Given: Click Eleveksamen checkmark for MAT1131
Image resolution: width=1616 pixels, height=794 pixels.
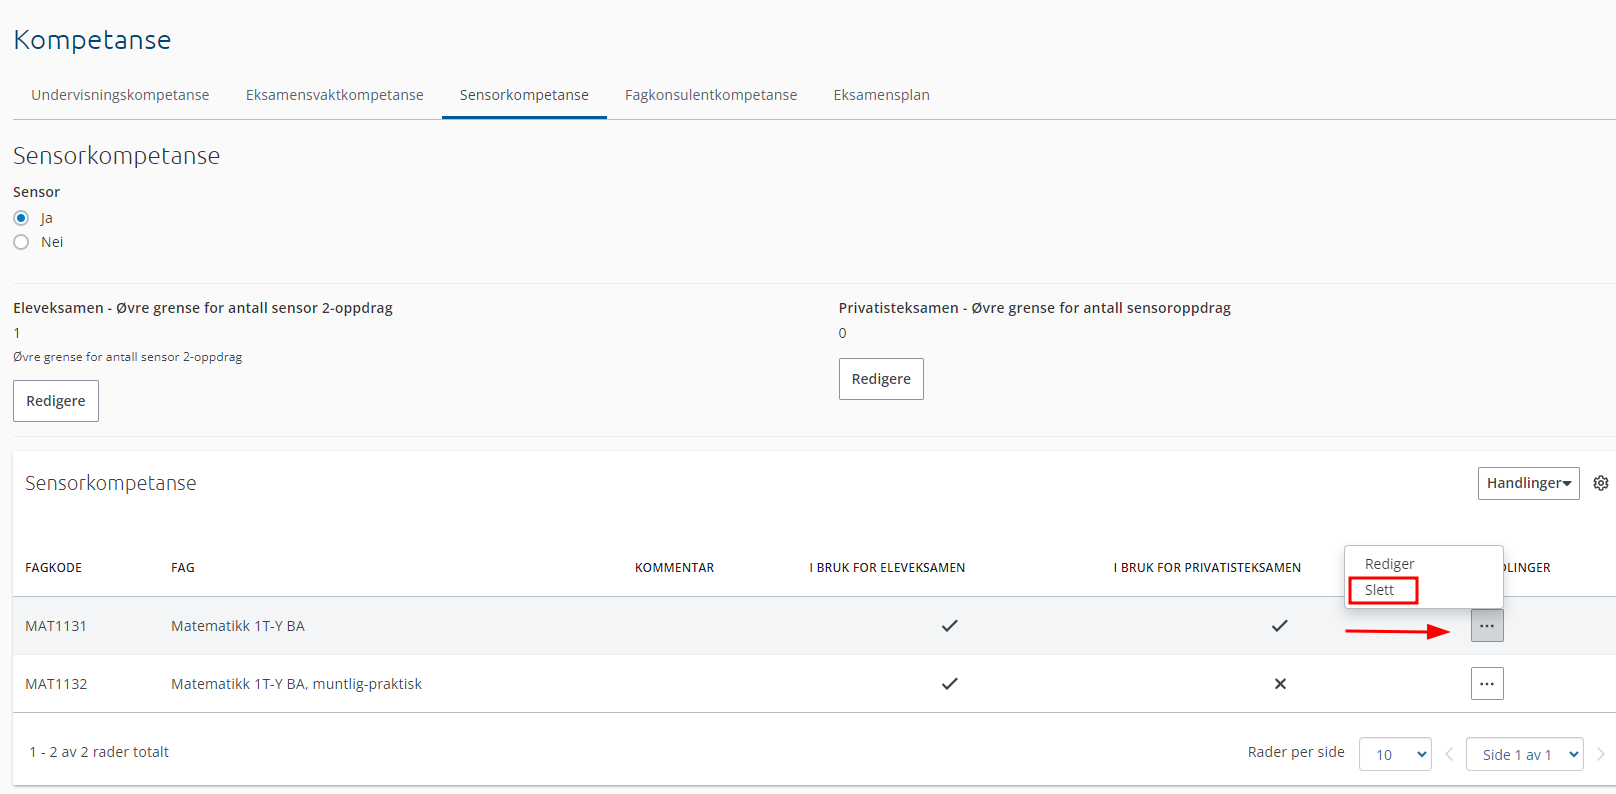Looking at the screenshot, I should 950,626.
